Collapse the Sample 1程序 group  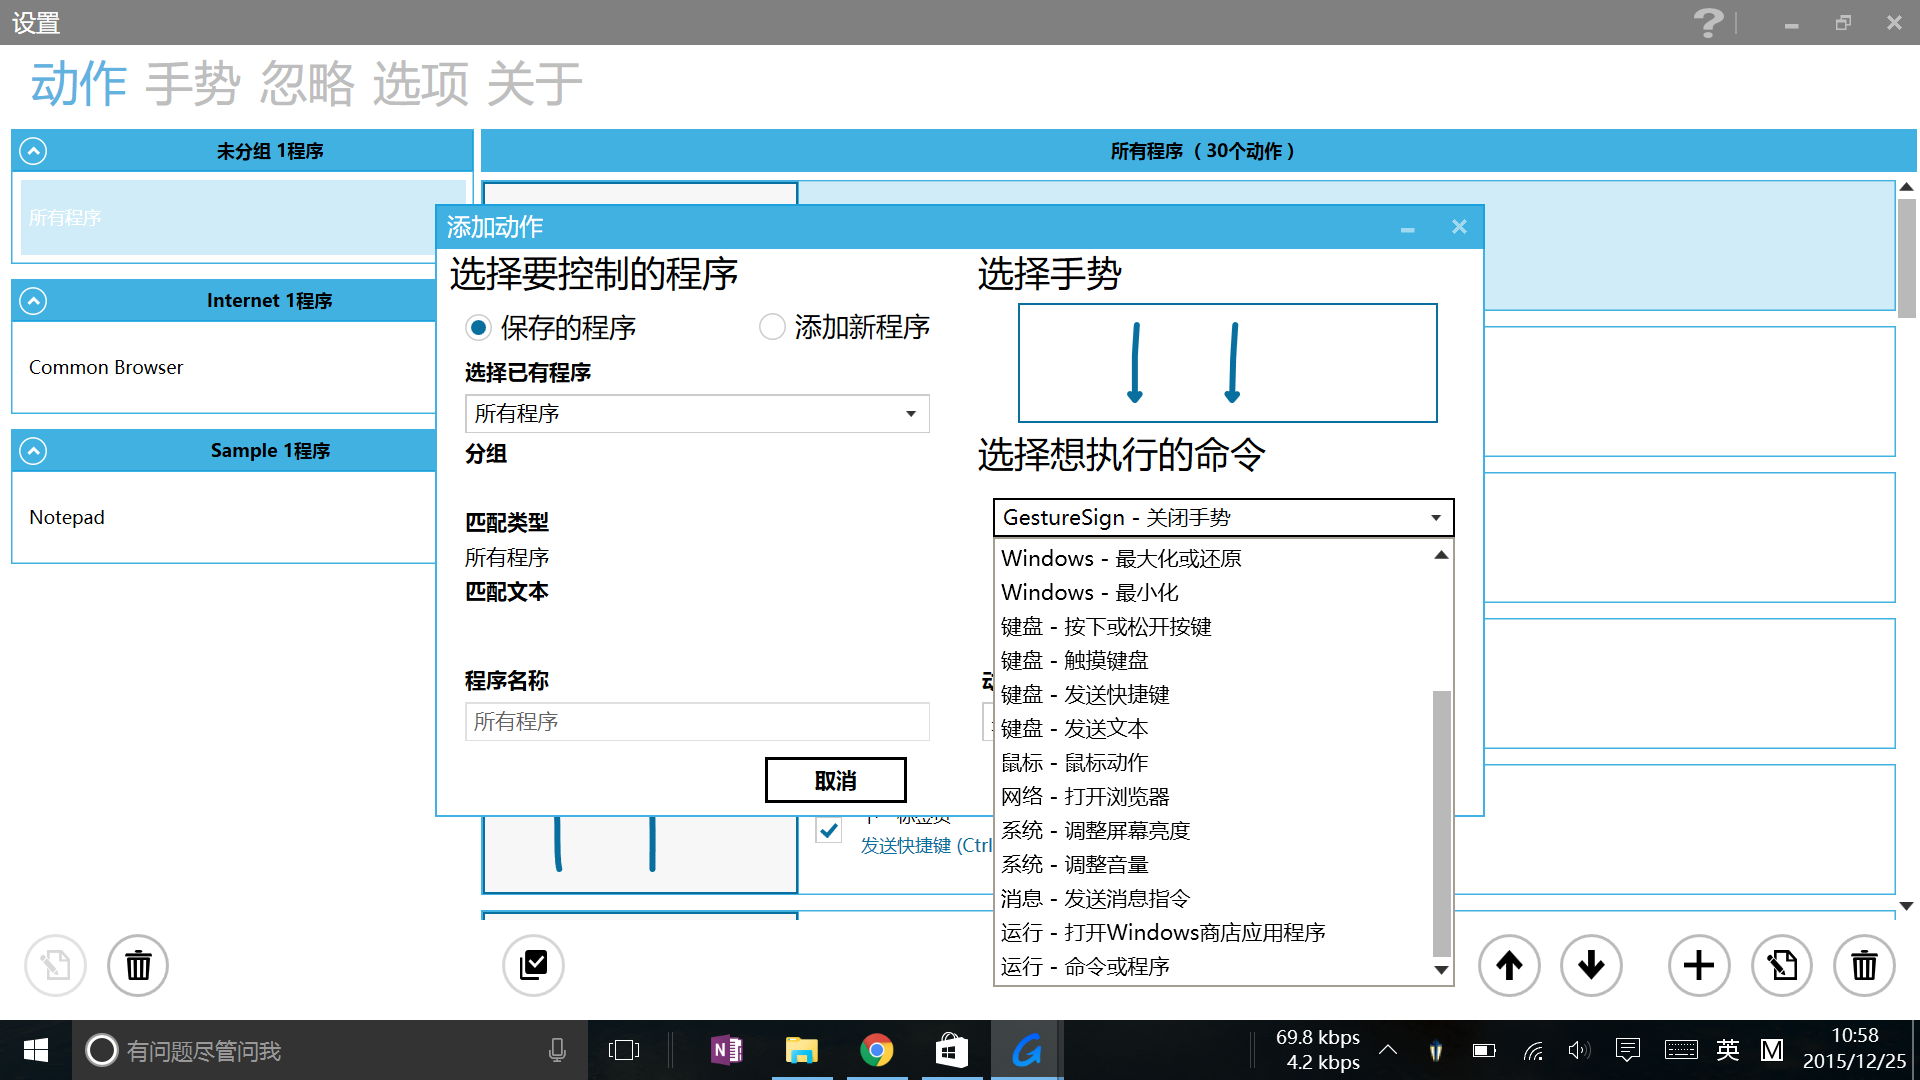click(x=33, y=451)
